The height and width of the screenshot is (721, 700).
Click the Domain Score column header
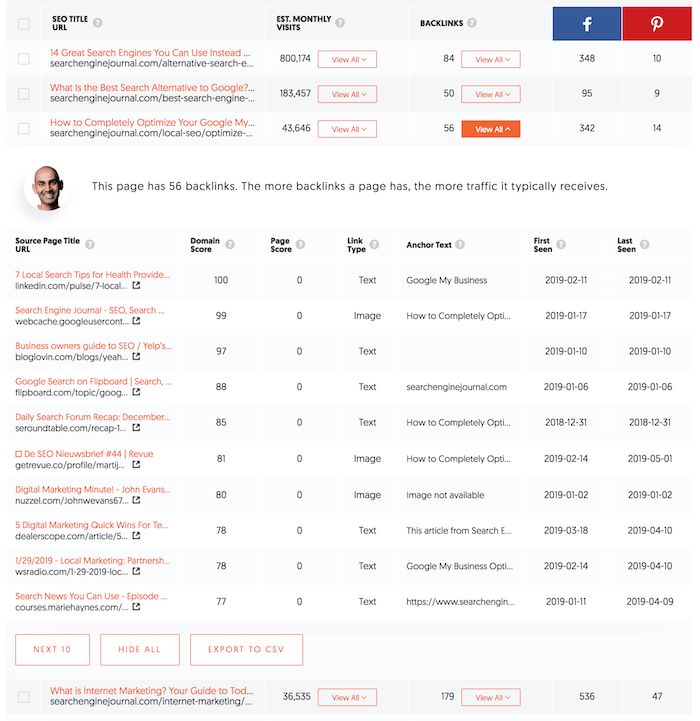tap(205, 245)
